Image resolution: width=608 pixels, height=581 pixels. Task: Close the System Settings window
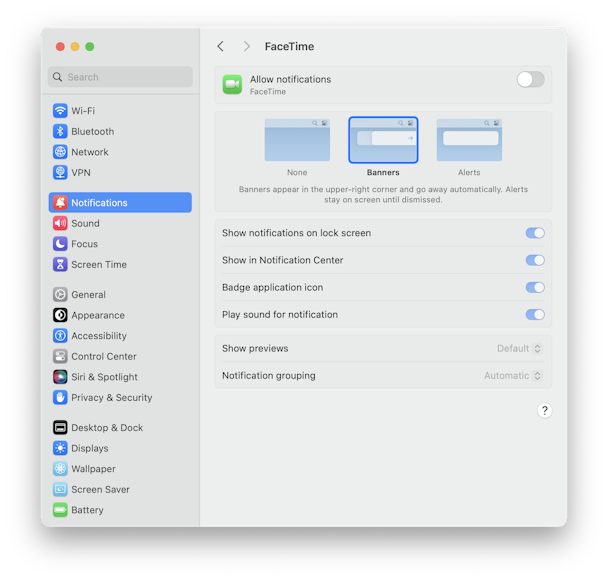click(x=60, y=47)
